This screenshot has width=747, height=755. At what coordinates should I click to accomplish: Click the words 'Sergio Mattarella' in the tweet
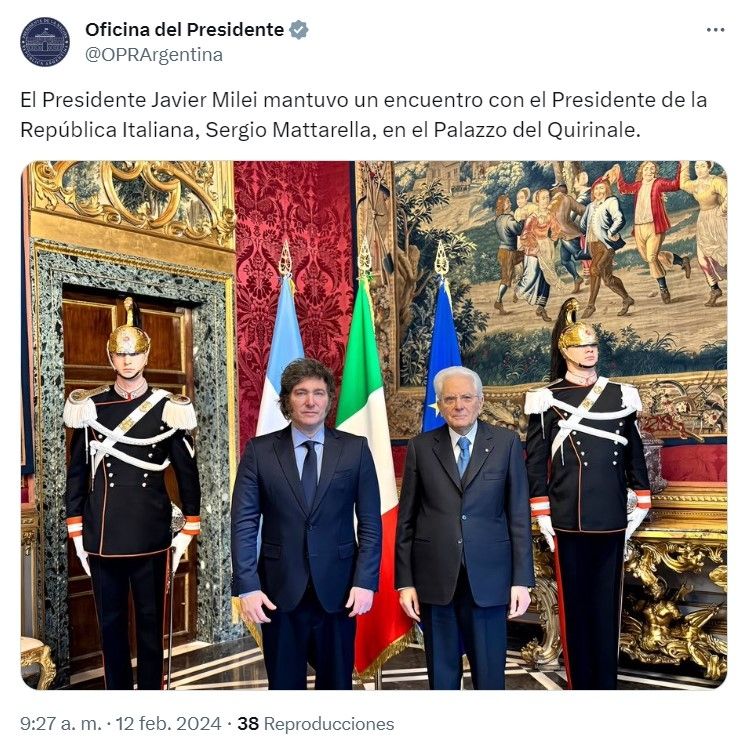click(x=291, y=130)
